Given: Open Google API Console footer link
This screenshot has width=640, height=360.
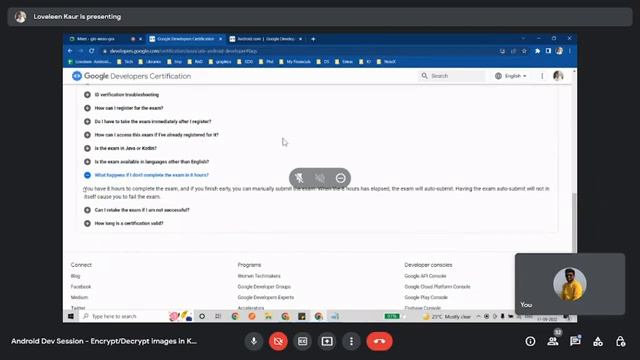Looking at the screenshot, I should (x=425, y=276).
